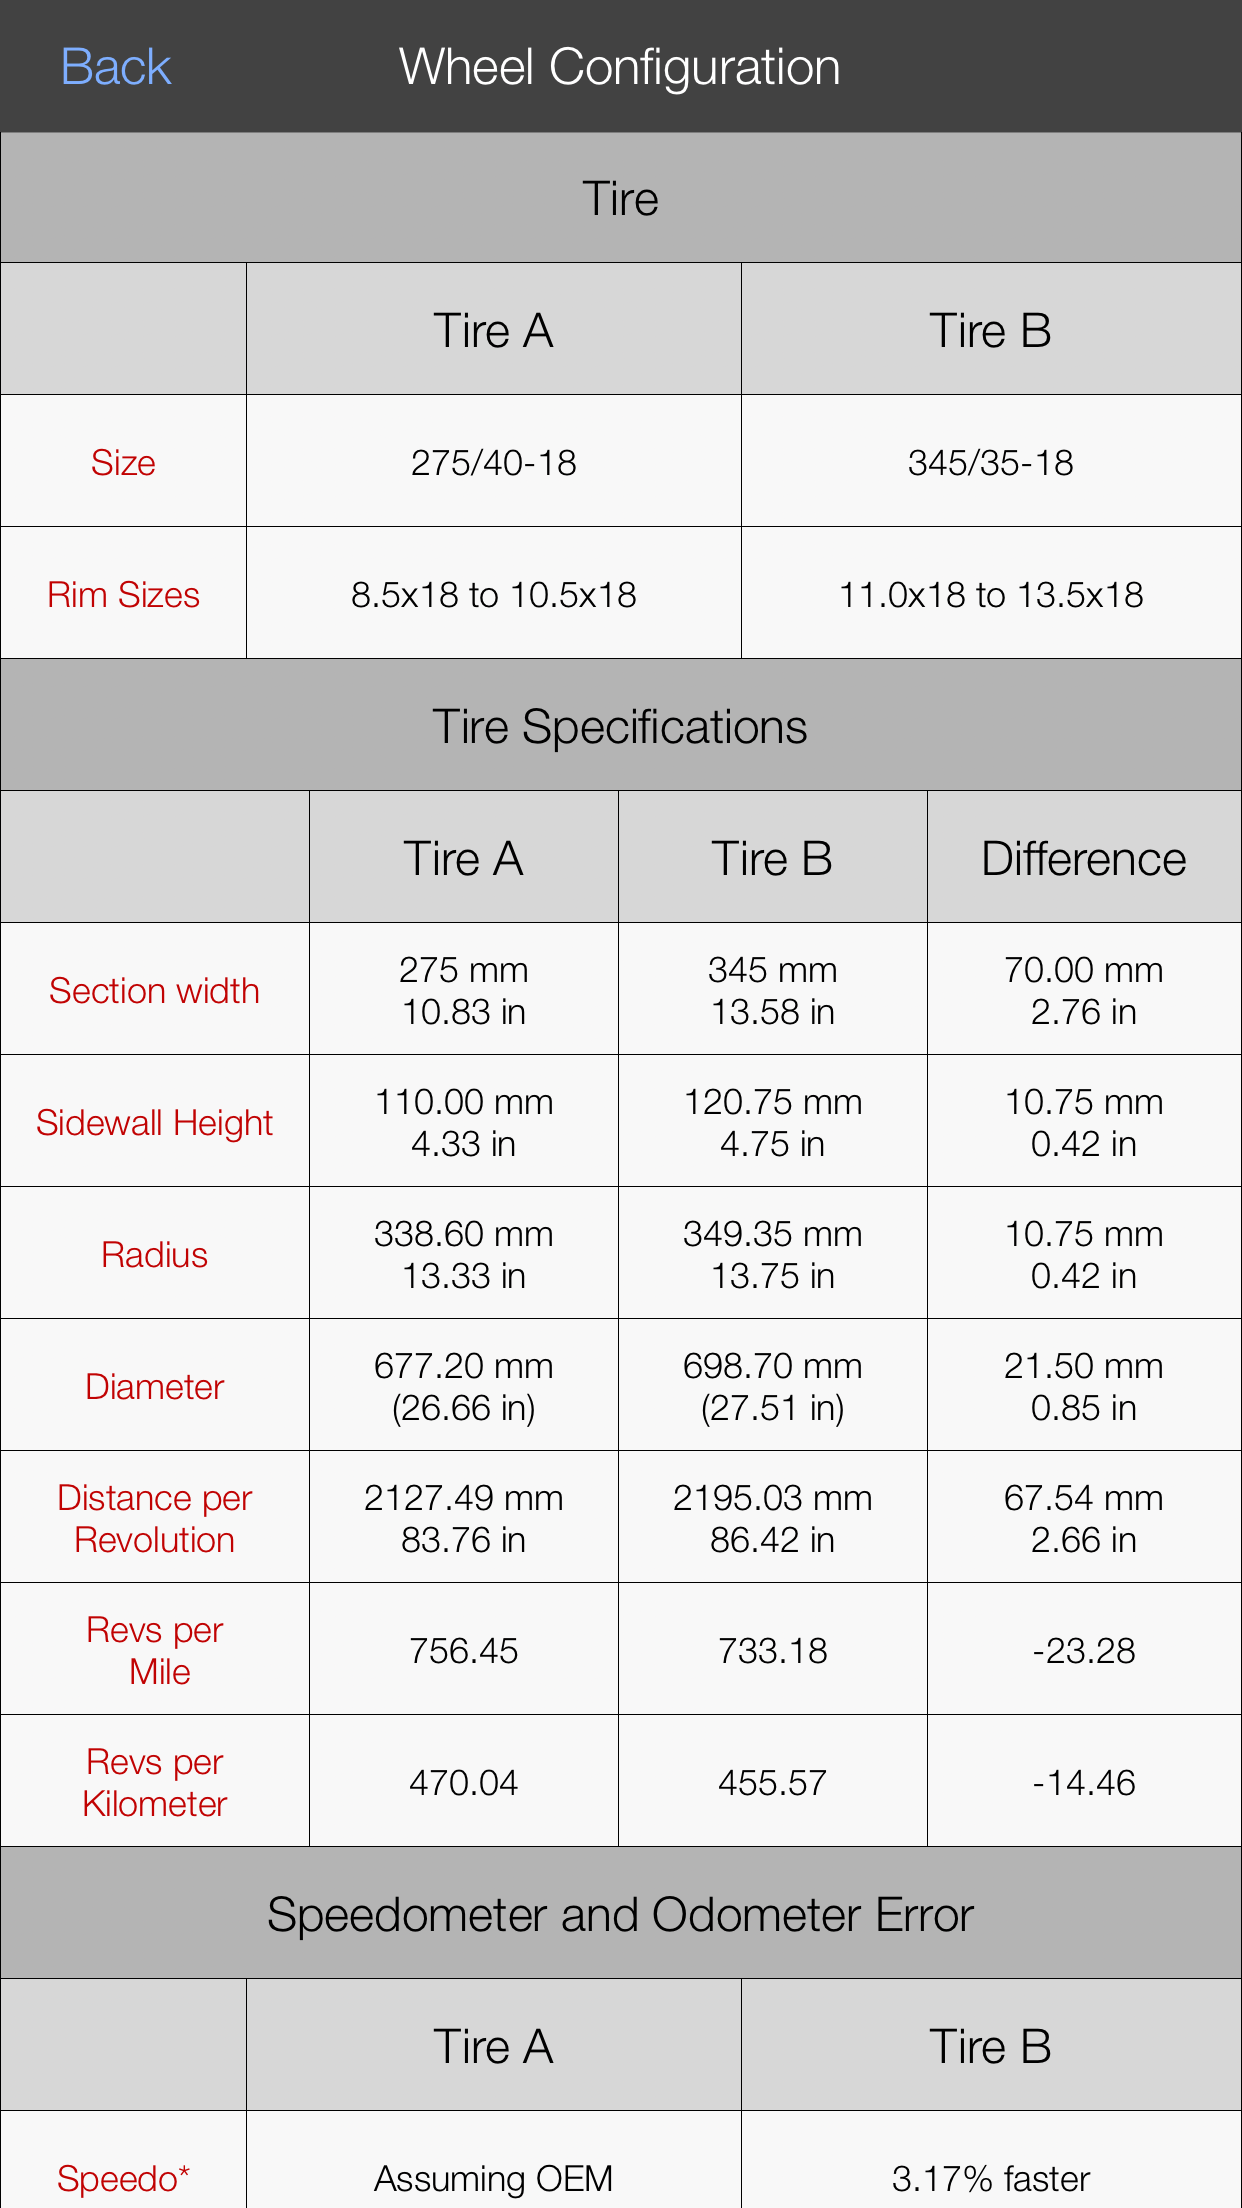Image resolution: width=1242 pixels, height=2208 pixels.
Task: Tap the Back button
Action: click(116, 68)
